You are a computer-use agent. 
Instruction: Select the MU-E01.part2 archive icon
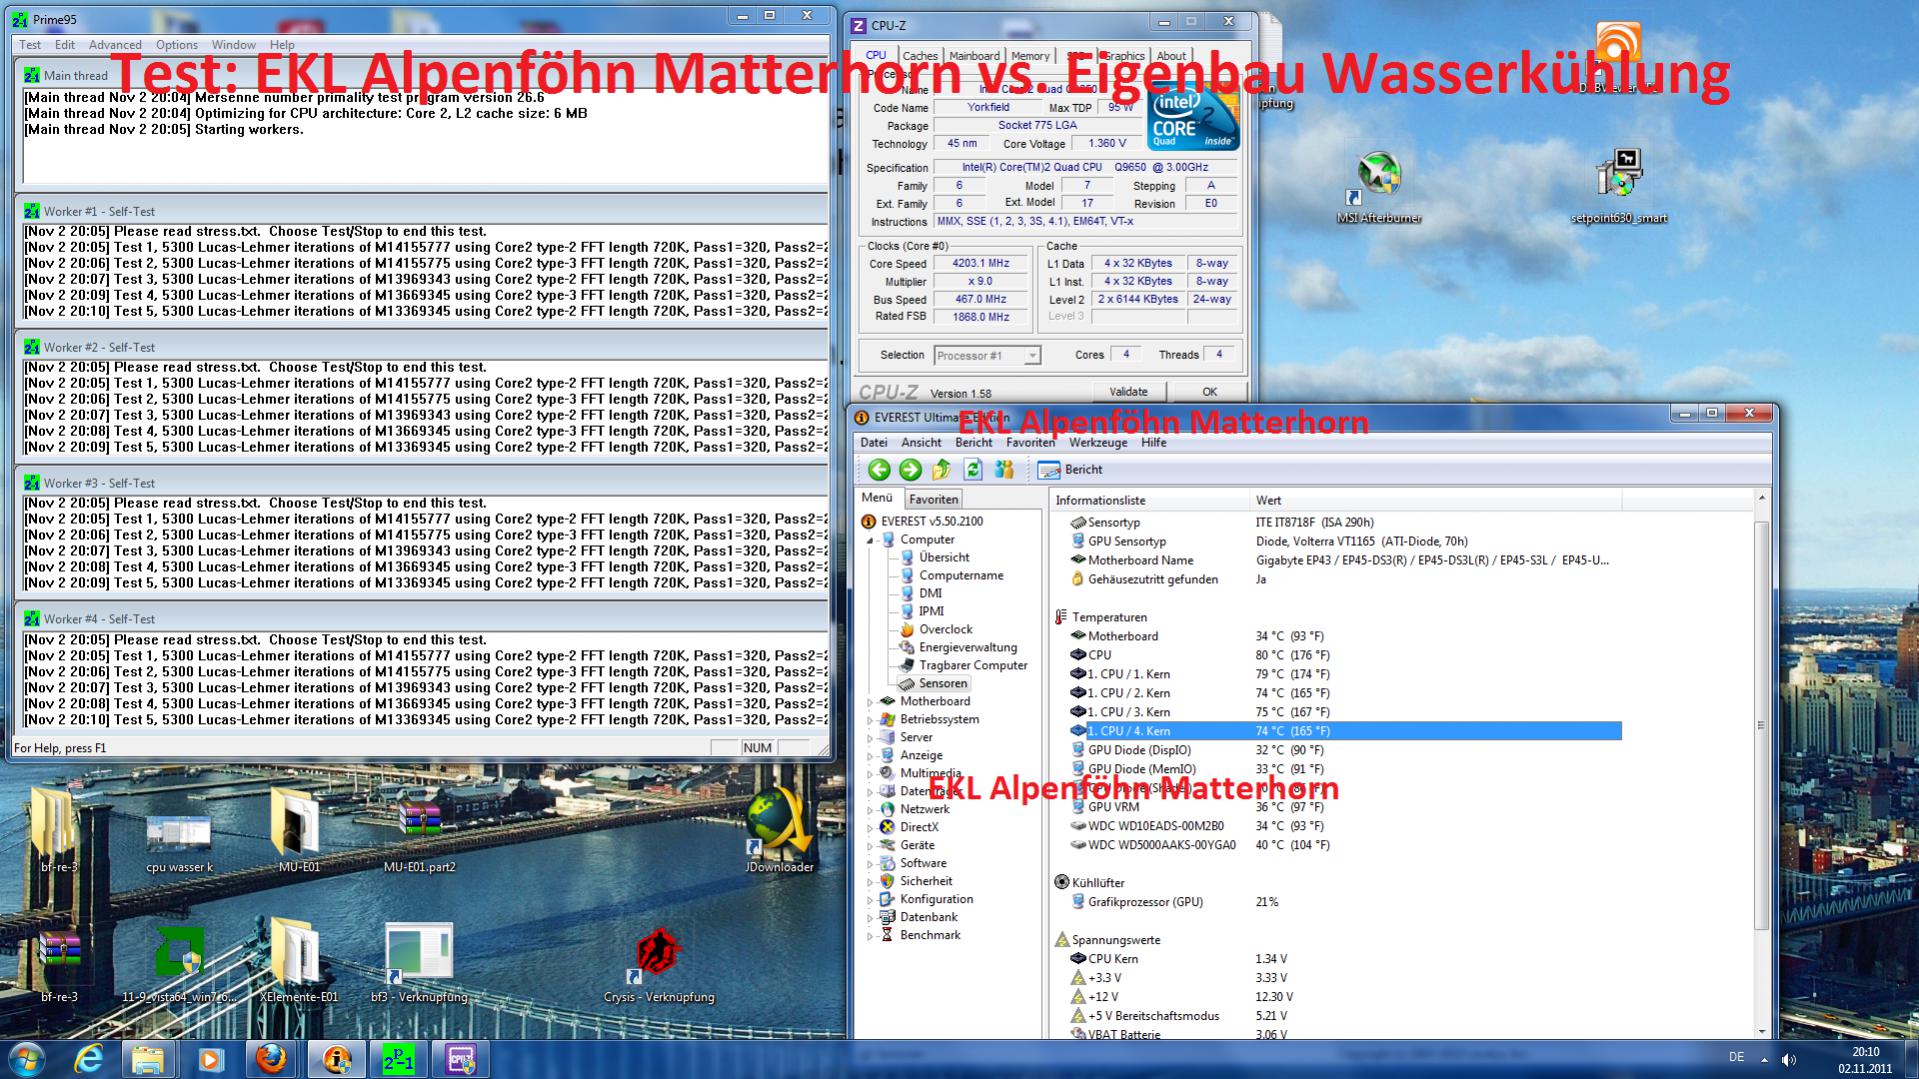419,836
